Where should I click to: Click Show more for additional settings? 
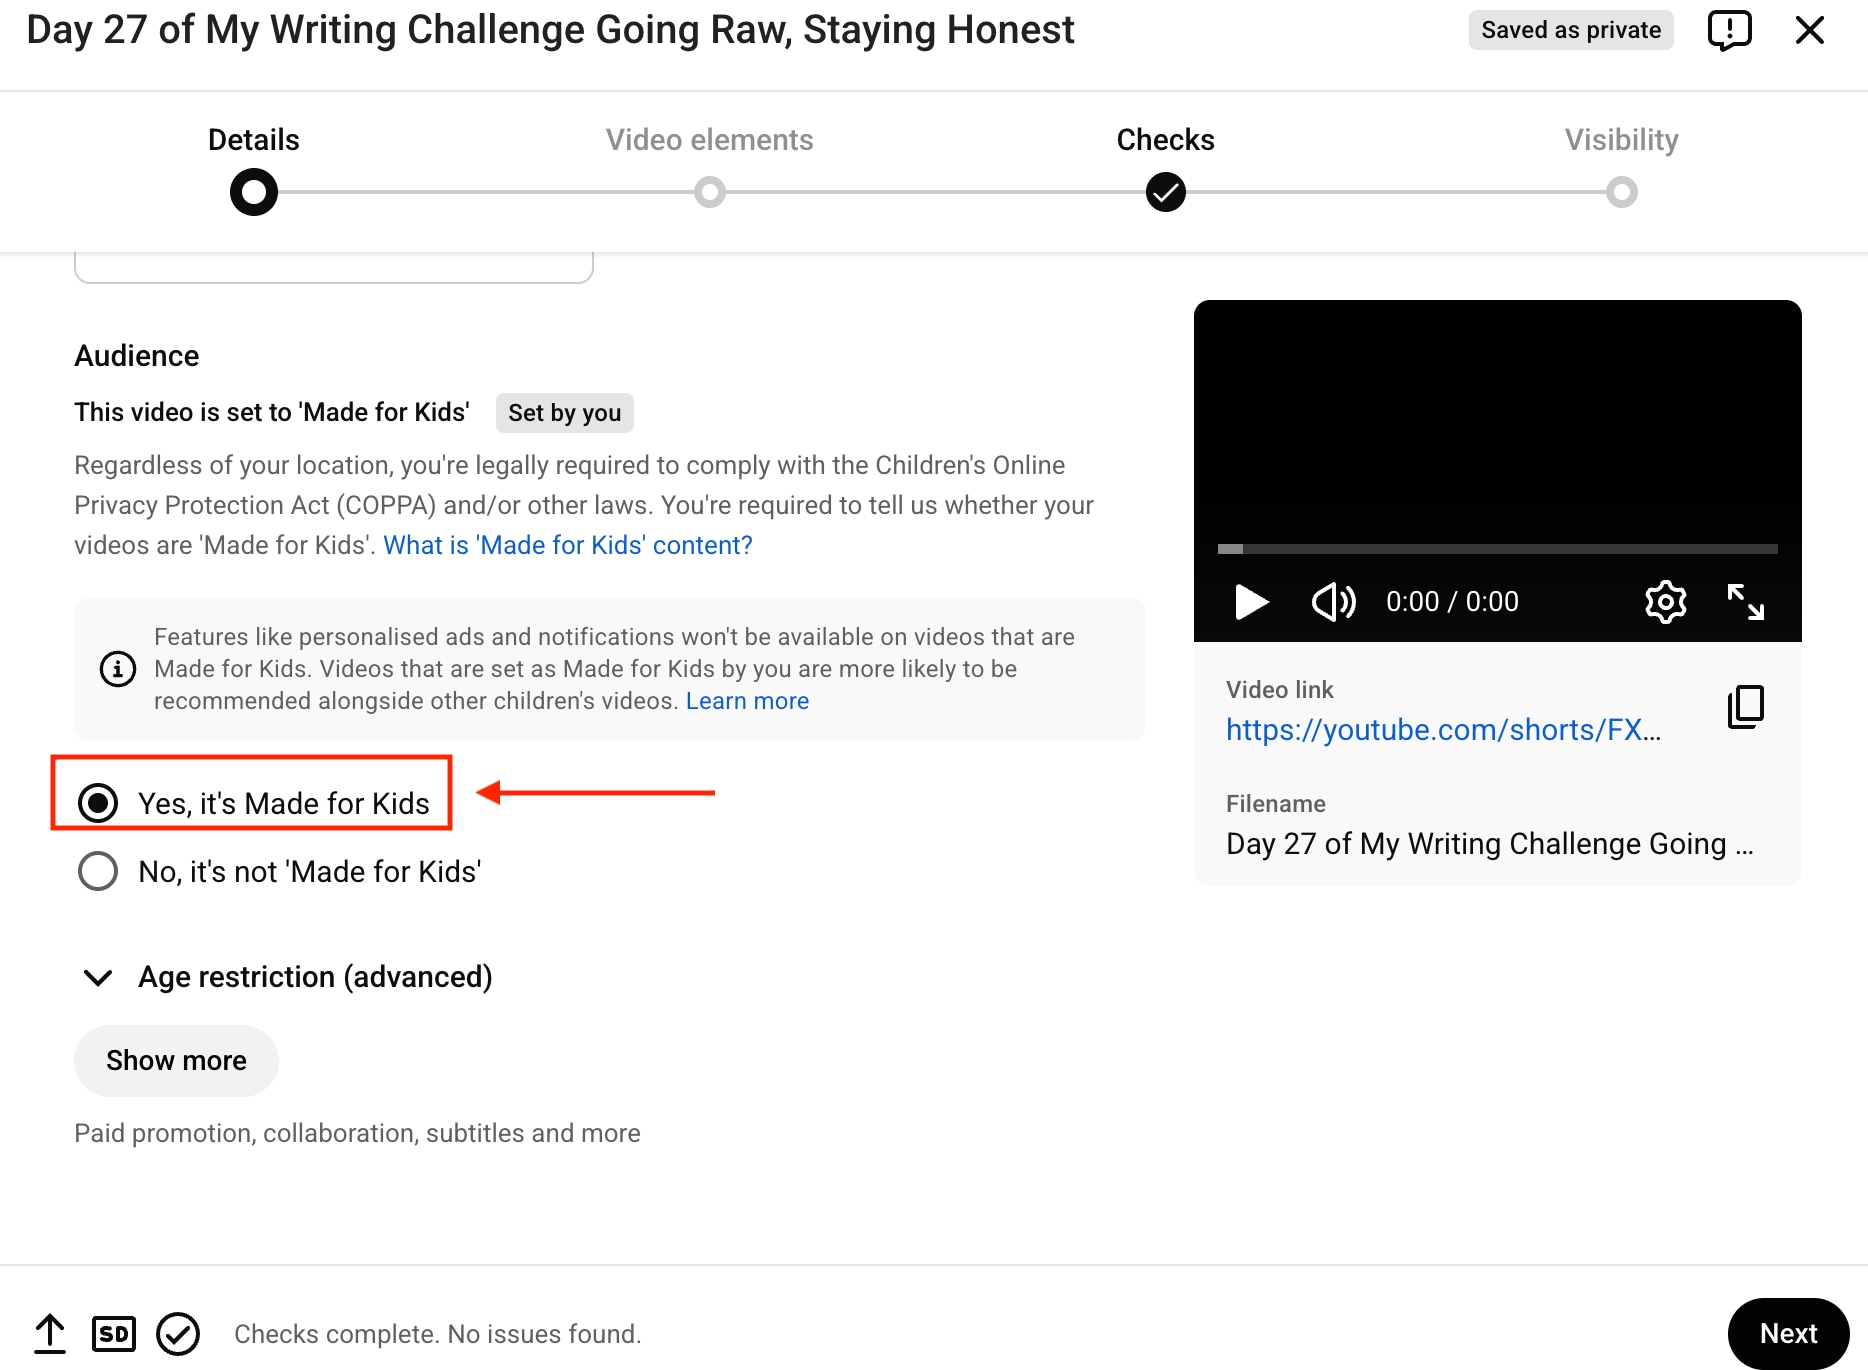(x=176, y=1060)
